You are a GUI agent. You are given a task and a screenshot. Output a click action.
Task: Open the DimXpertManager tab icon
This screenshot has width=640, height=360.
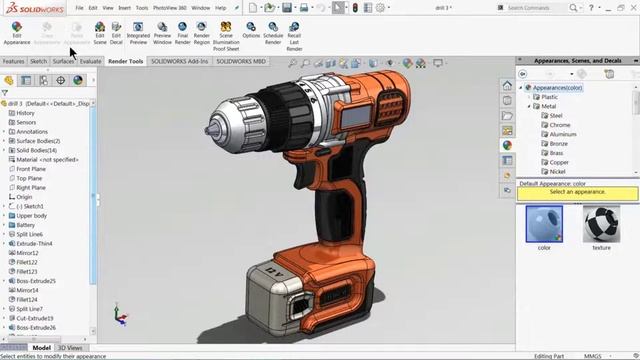[61, 80]
